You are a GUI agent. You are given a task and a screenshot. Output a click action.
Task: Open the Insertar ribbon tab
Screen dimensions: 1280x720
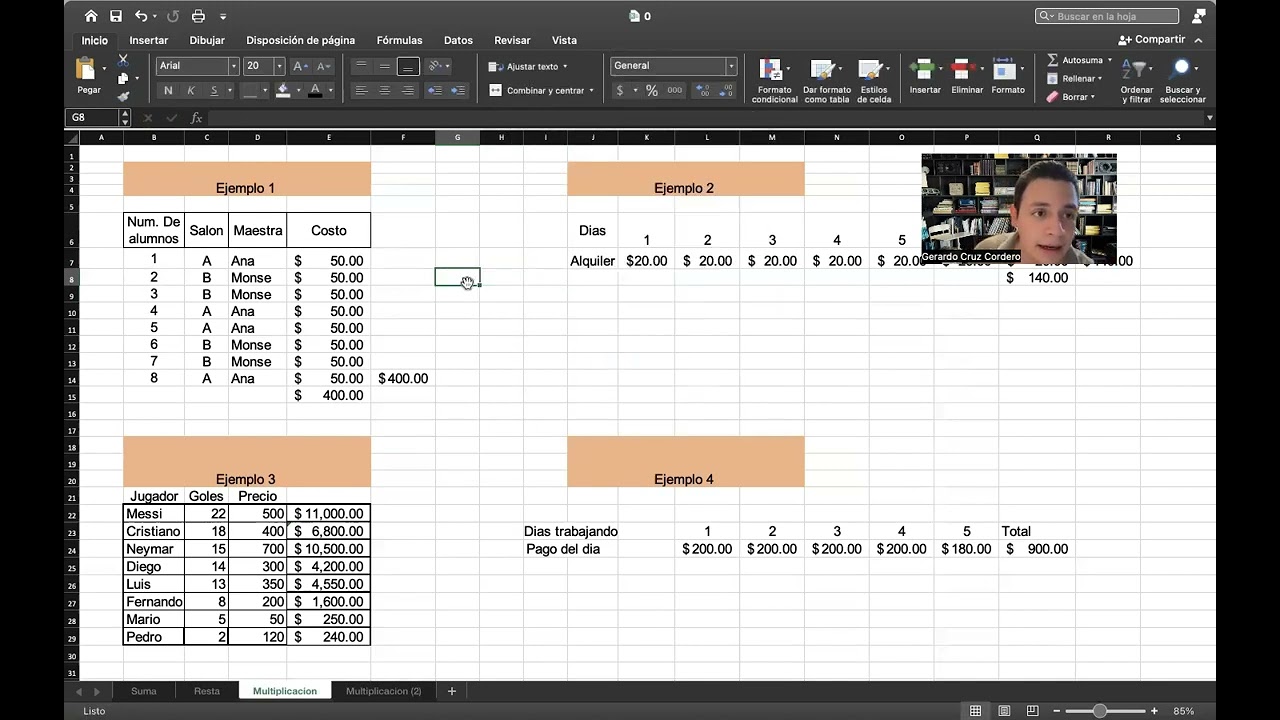148,40
